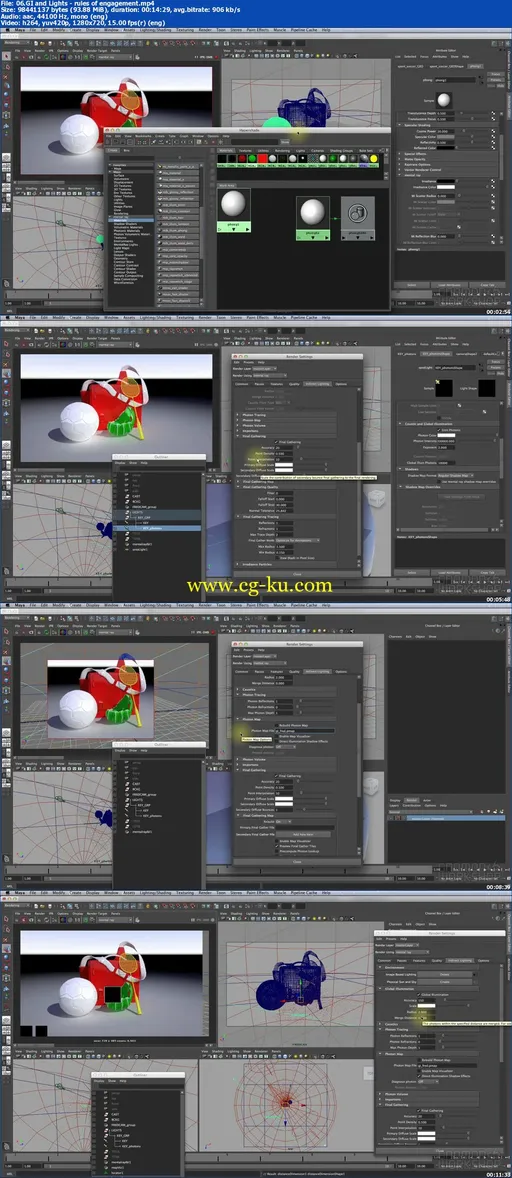Select locator1 row in 00:11:33 Outliner
The height and width of the screenshot is (1178, 512).
137,1173
